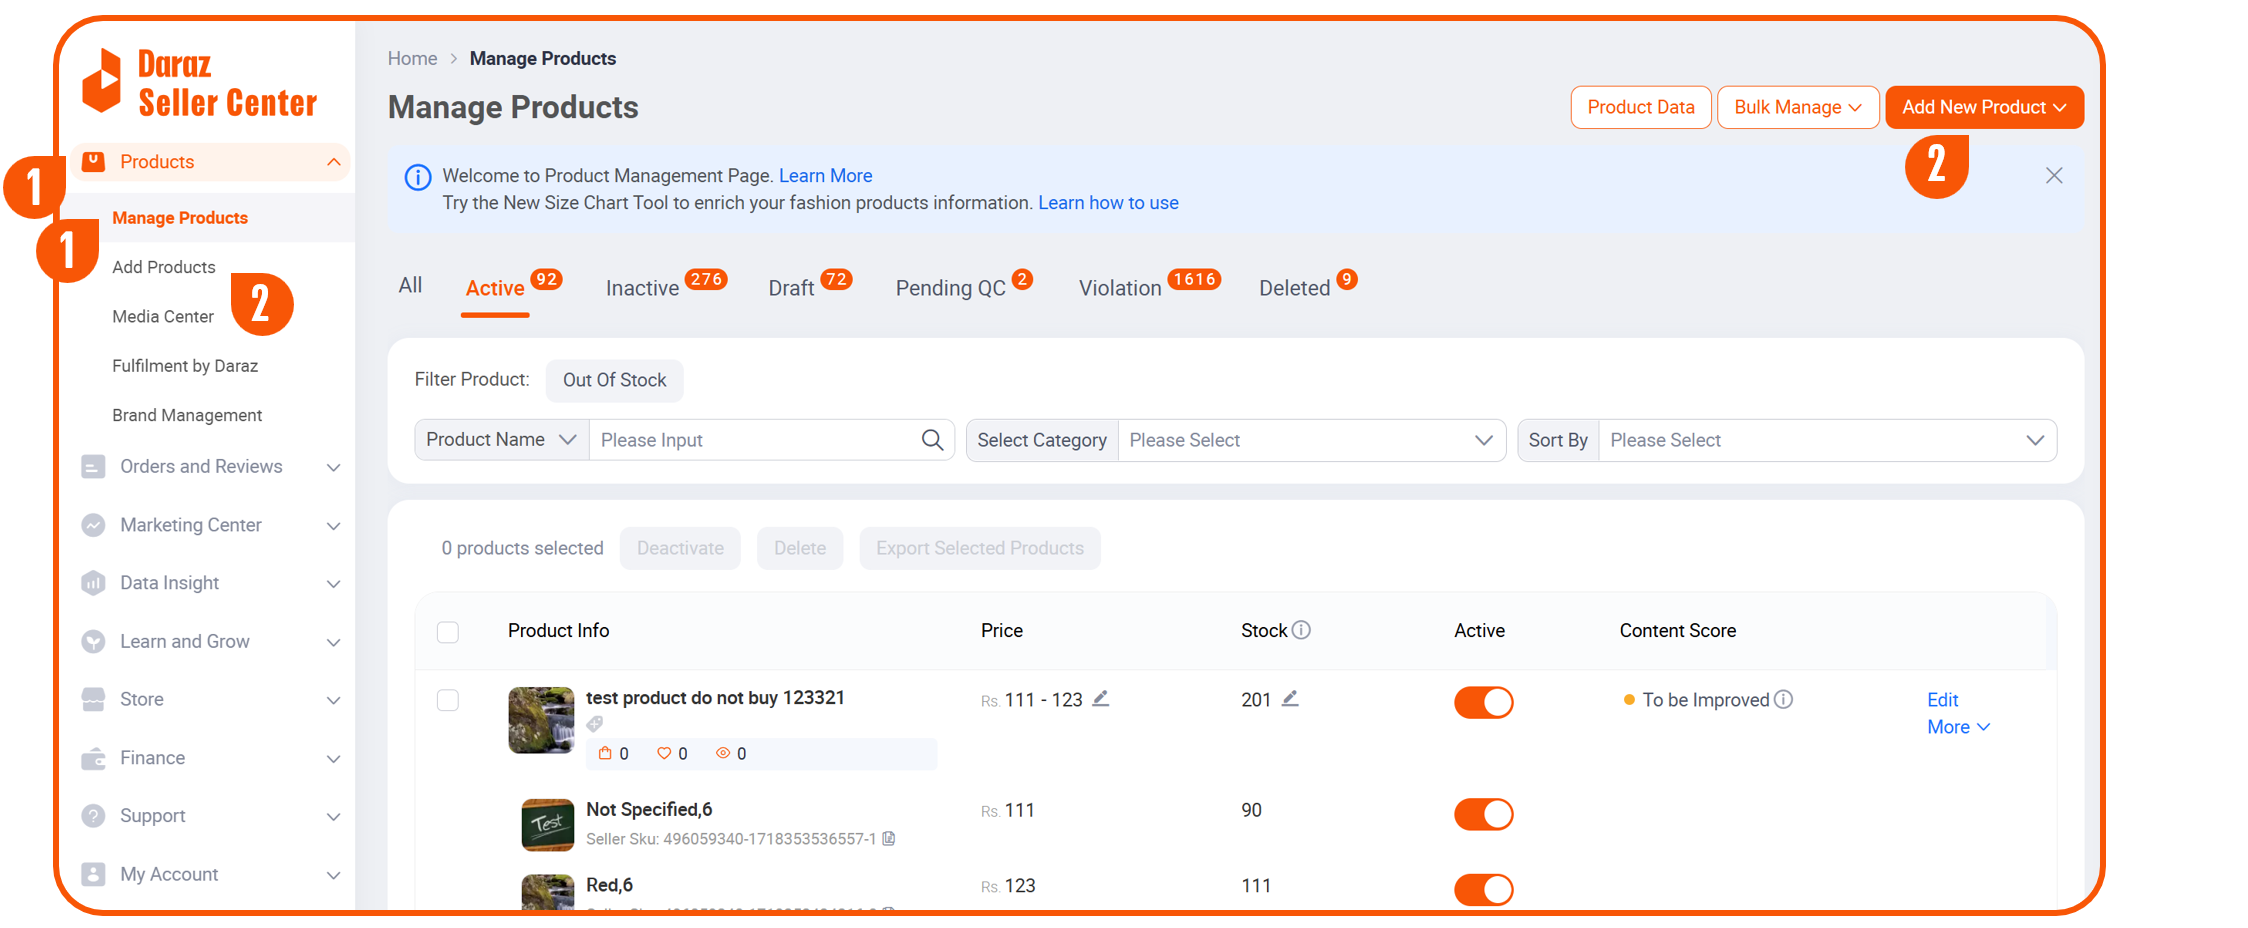This screenshot has width=2248, height=928.
Task: Click the Learn how to use link
Action: 1108,203
